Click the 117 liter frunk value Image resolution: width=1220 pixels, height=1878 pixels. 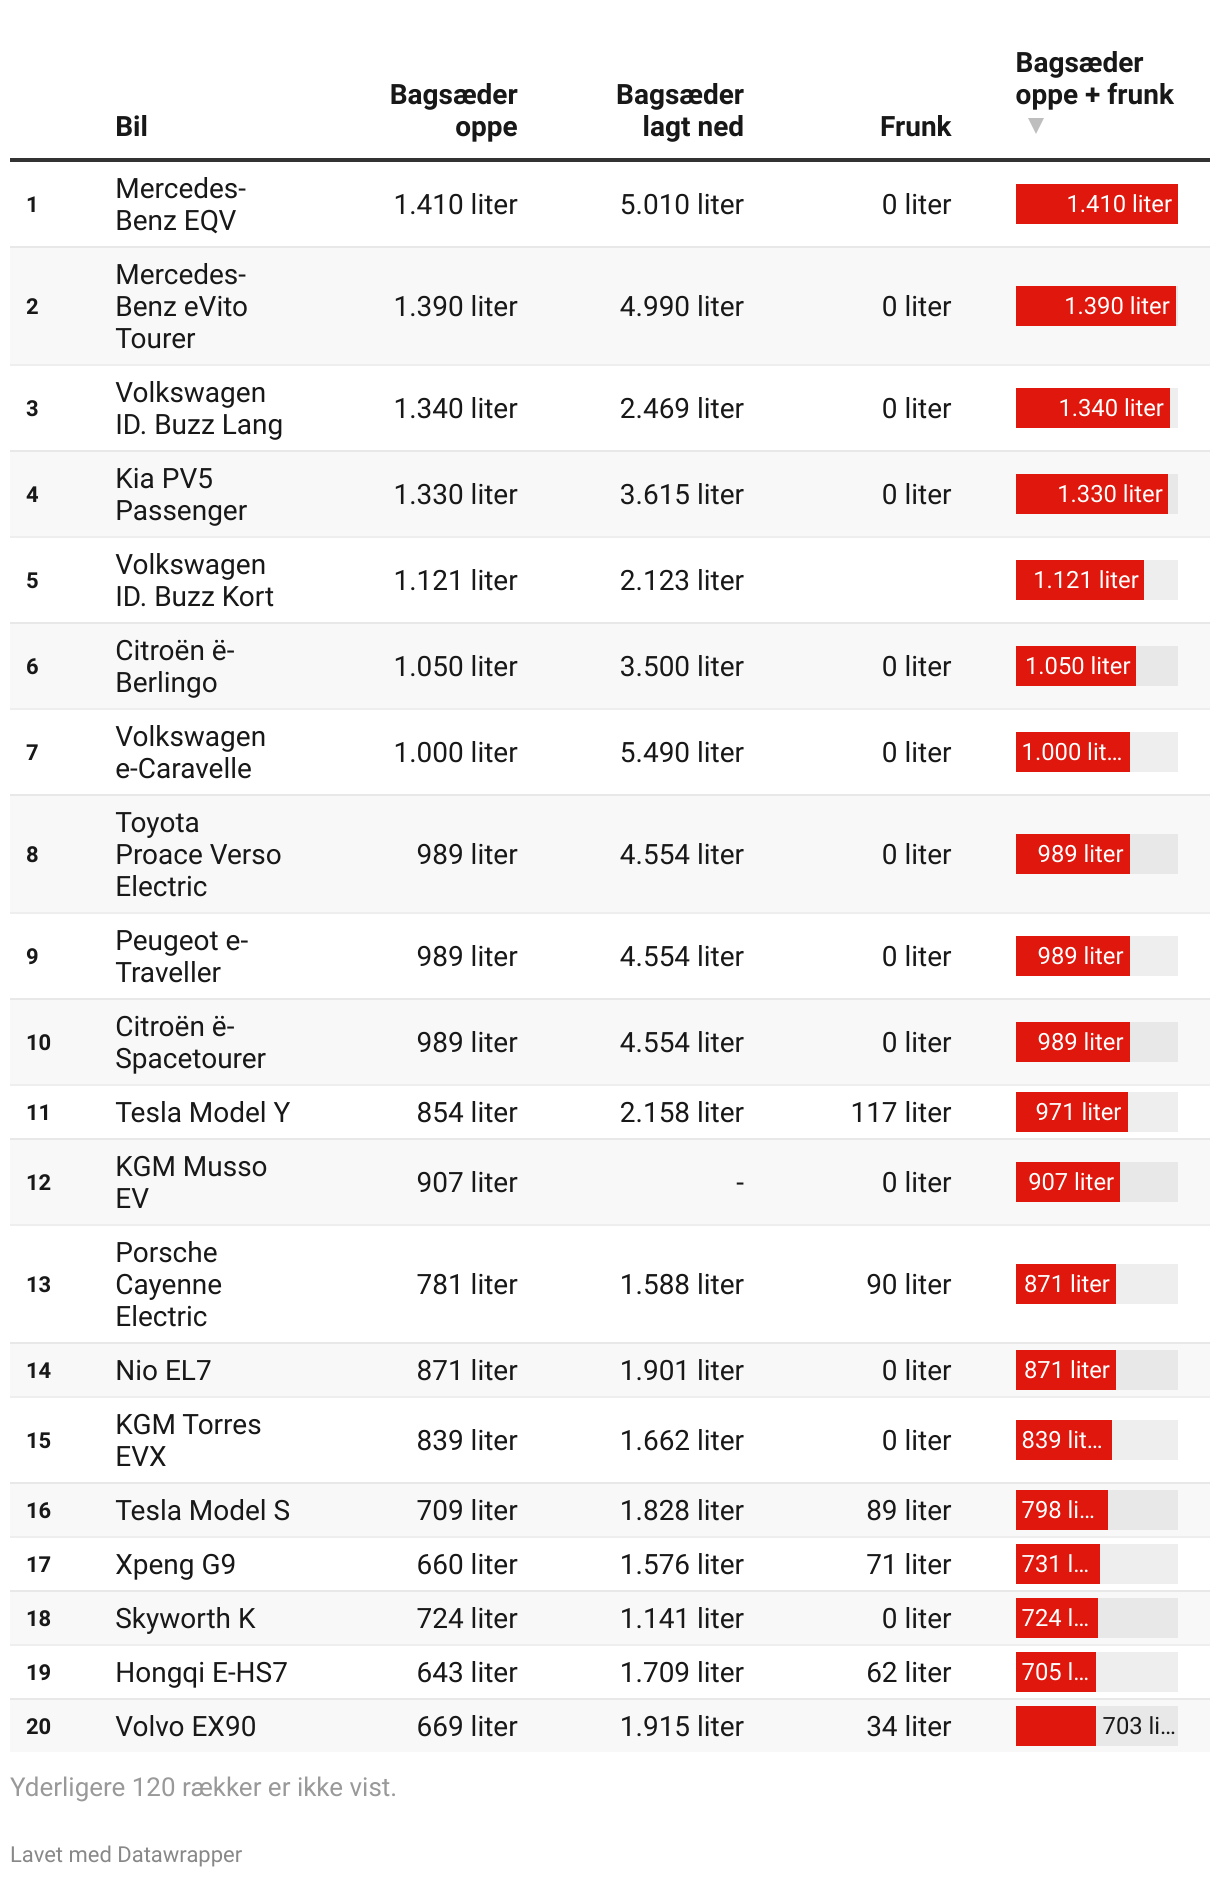tap(900, 1112)
